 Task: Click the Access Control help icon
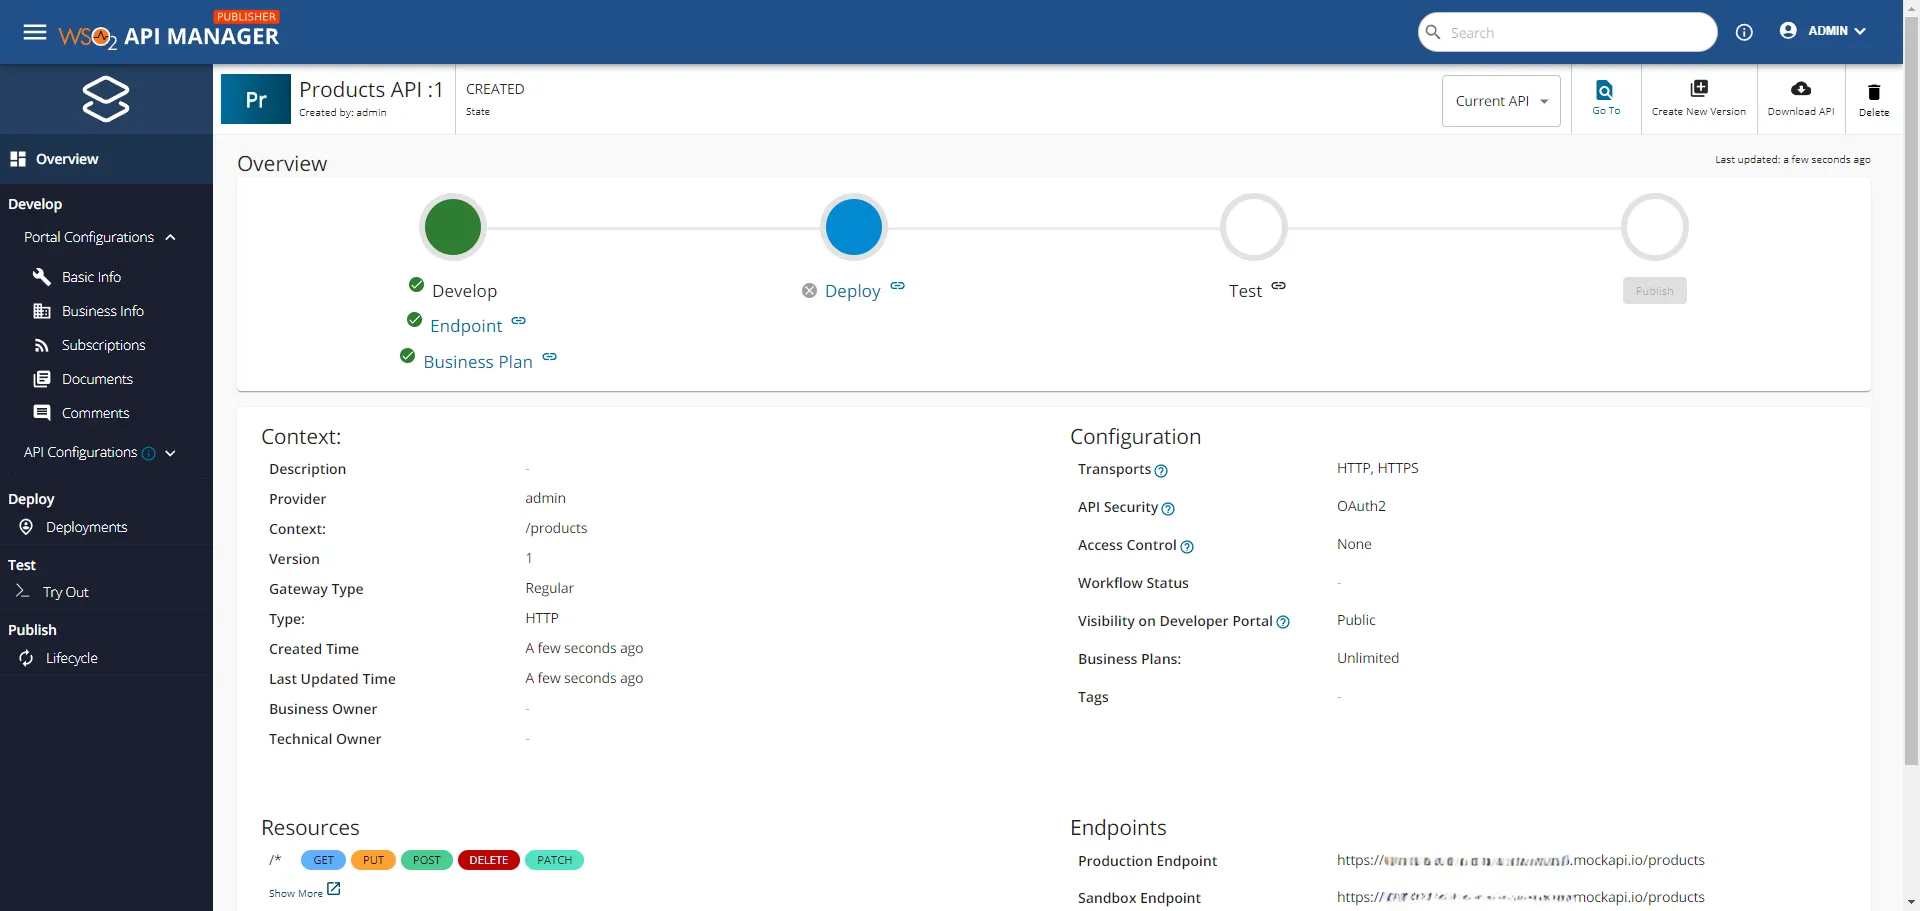tap(1187, 547)
